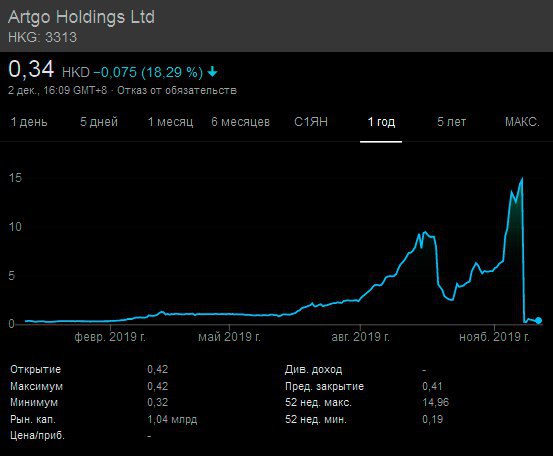This screenshot has height=456, width=553.
Task: Click the y-axis label 15
Action: [15, 178]
